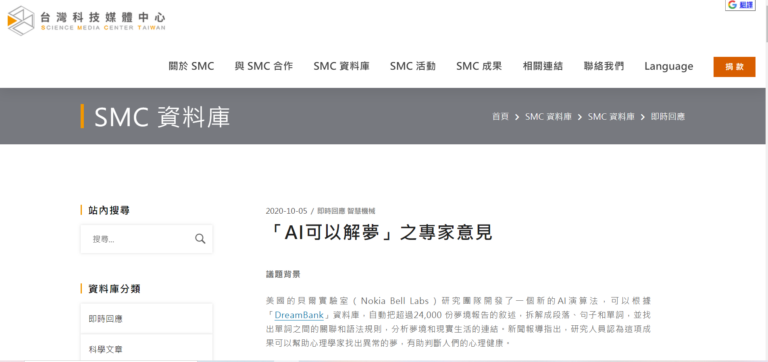Select the 即時回應 category in the sidebar
The width and height of the screenshot is (768, 362).
point(146,318)
